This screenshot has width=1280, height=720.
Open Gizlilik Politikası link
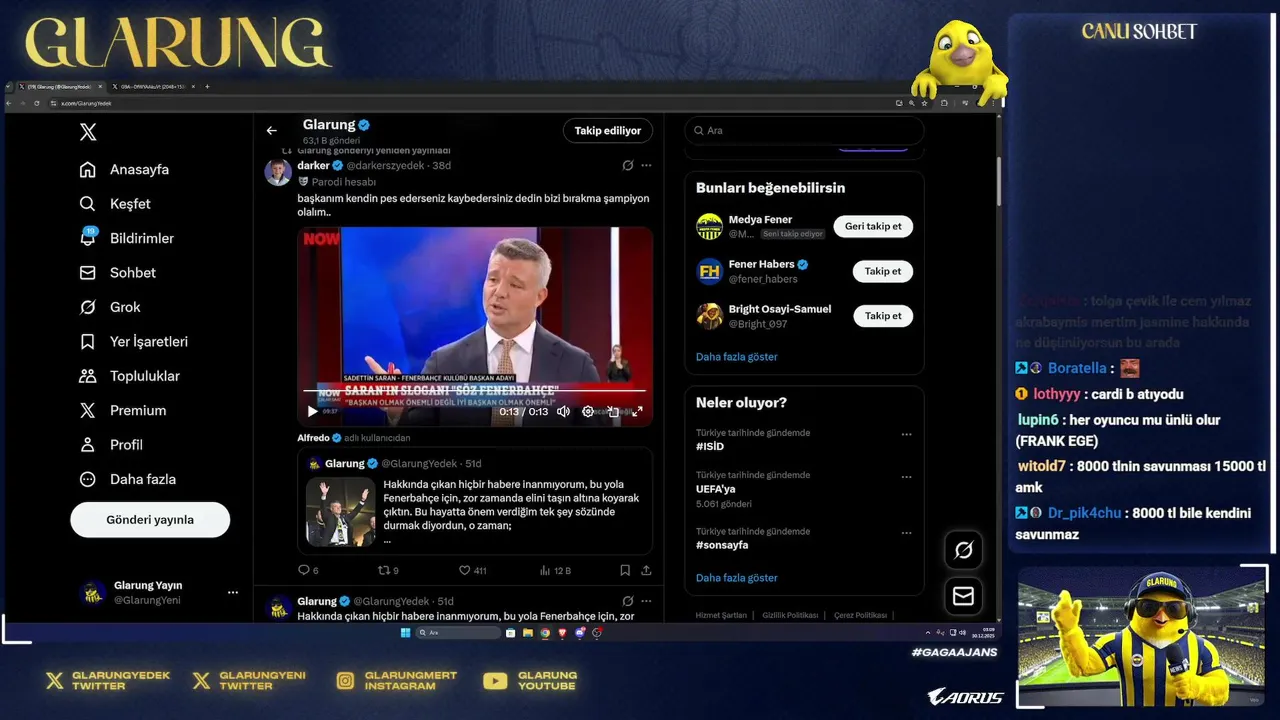[x=790, y=615]
